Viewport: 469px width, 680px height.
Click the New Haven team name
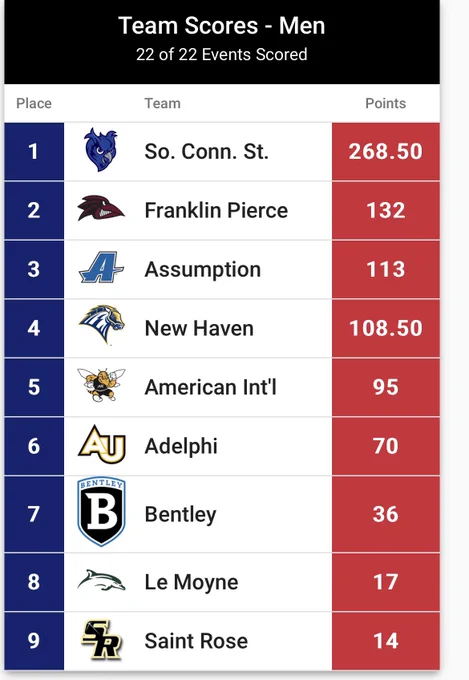[x=199, y=328]
